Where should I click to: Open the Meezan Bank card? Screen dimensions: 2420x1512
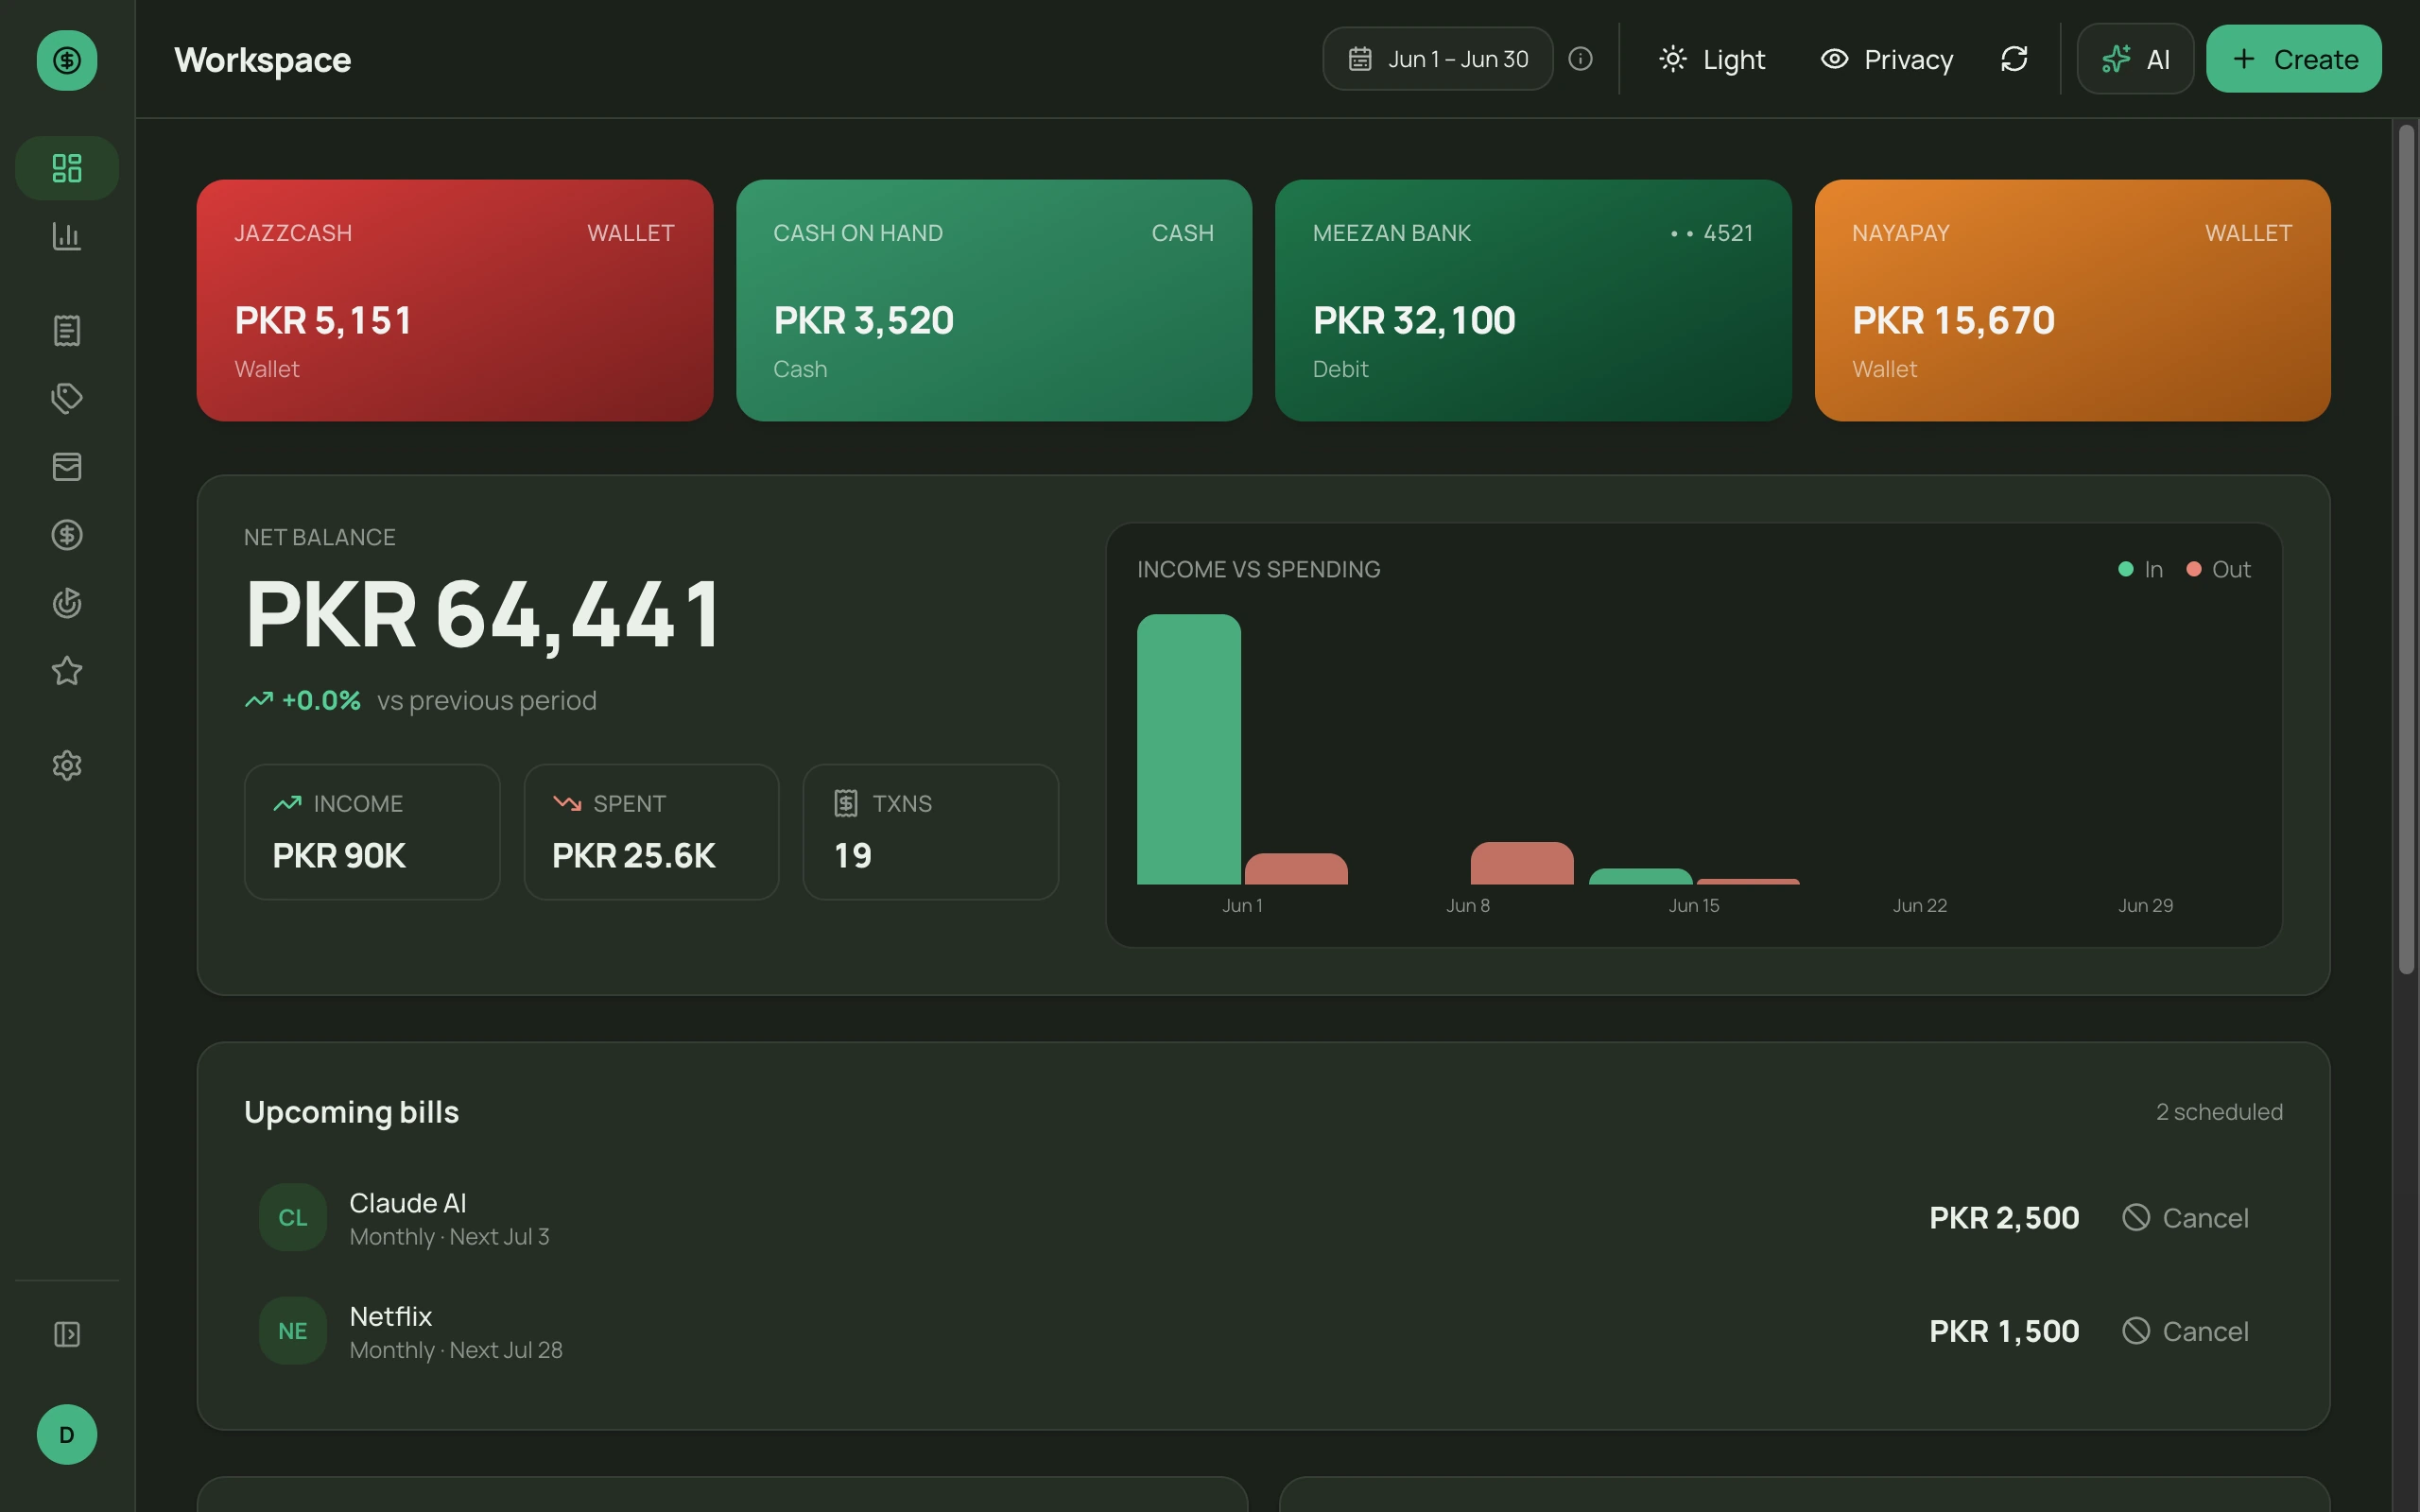[x=1533, y=300]
